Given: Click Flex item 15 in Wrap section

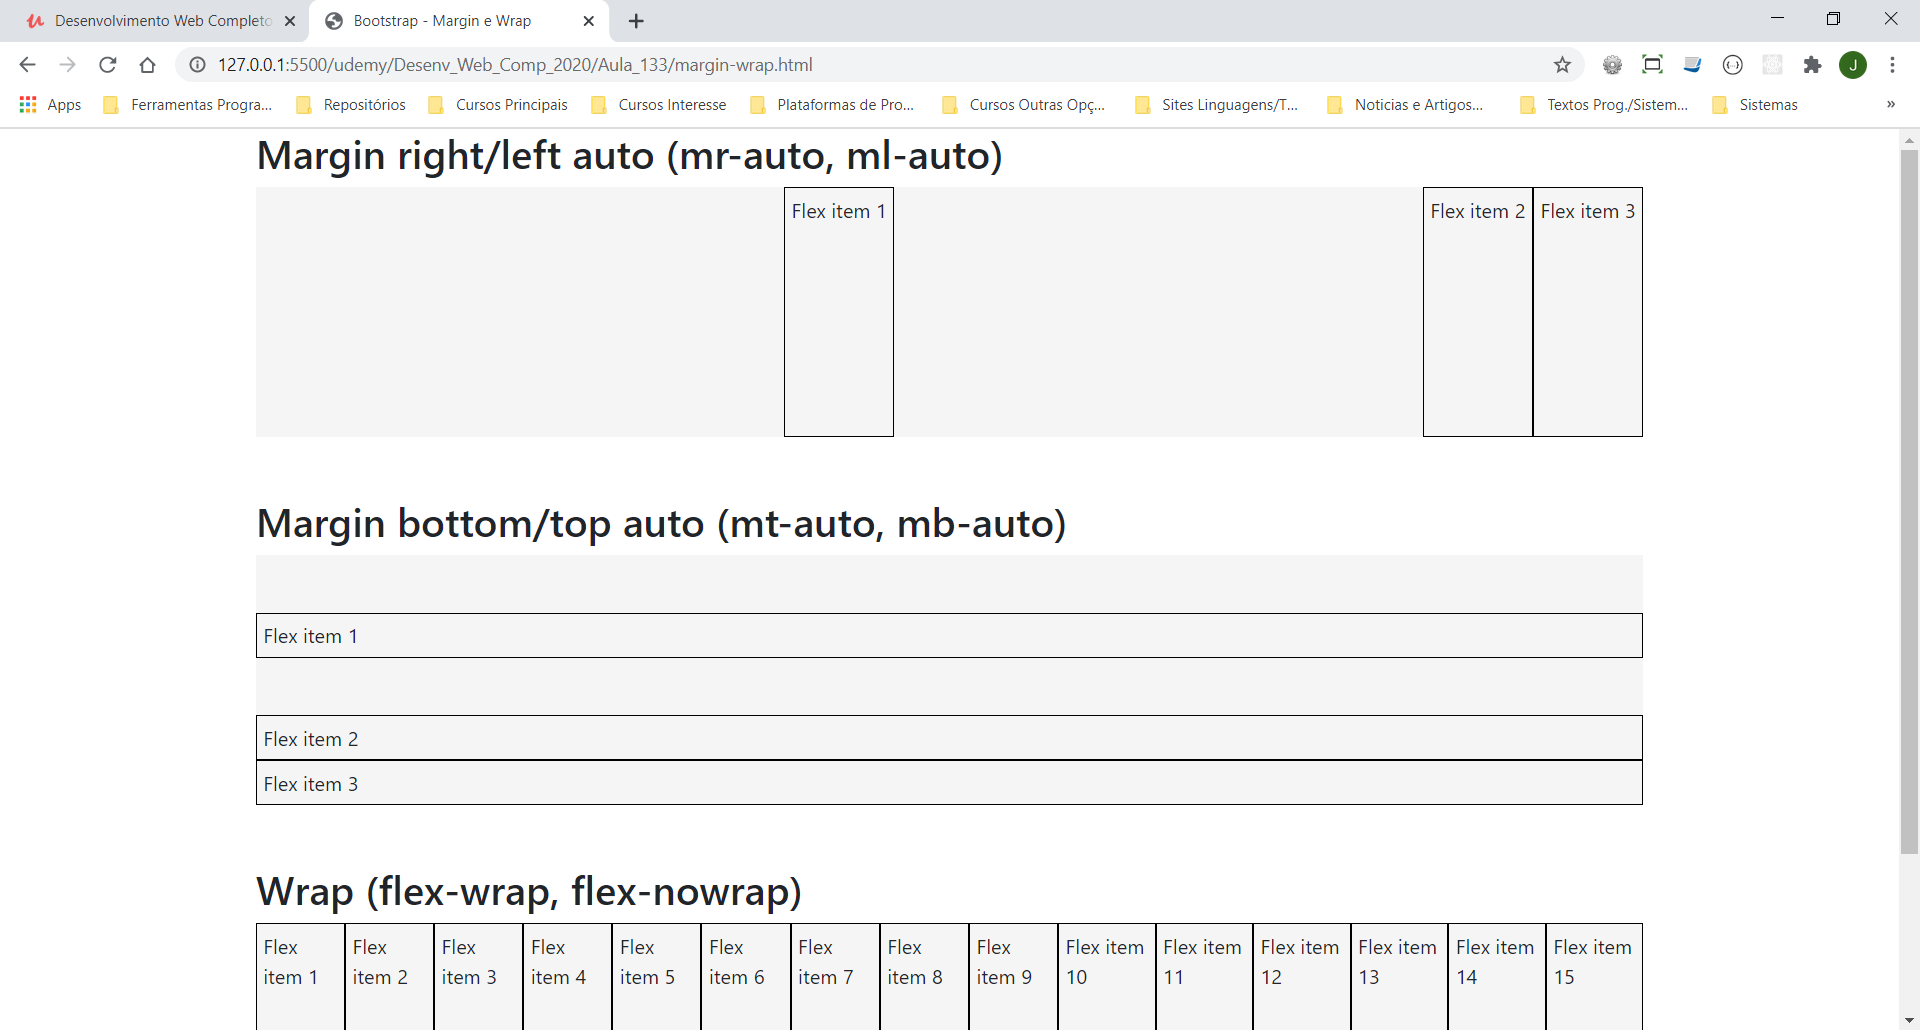Looking at the screenshot, I should [1594, 977].
